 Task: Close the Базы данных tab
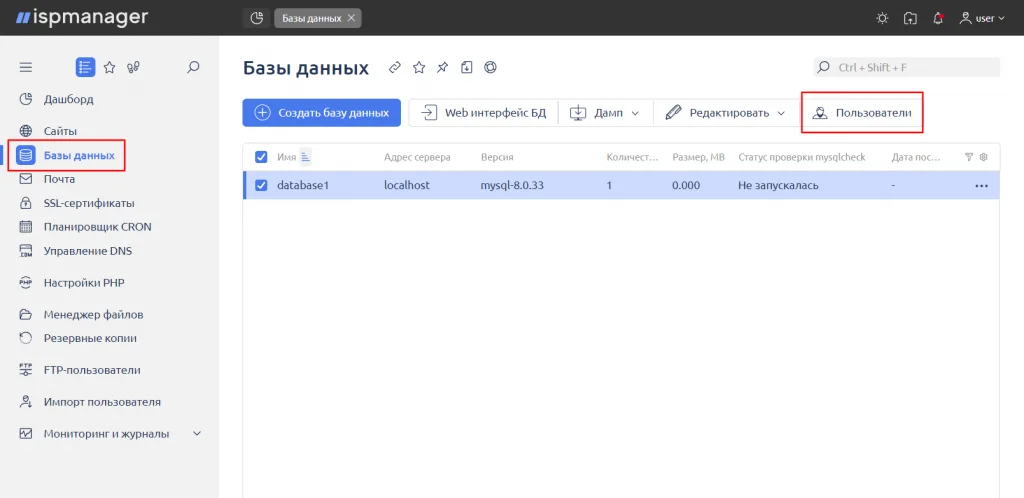(351, 18)
